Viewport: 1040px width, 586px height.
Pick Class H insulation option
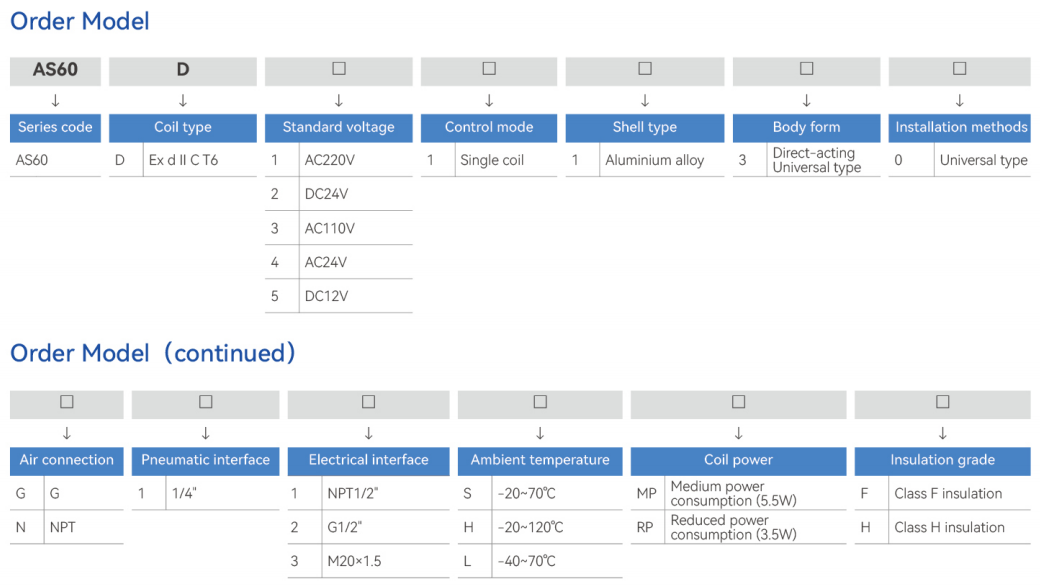pyautogui.click(x=942, y=528)
